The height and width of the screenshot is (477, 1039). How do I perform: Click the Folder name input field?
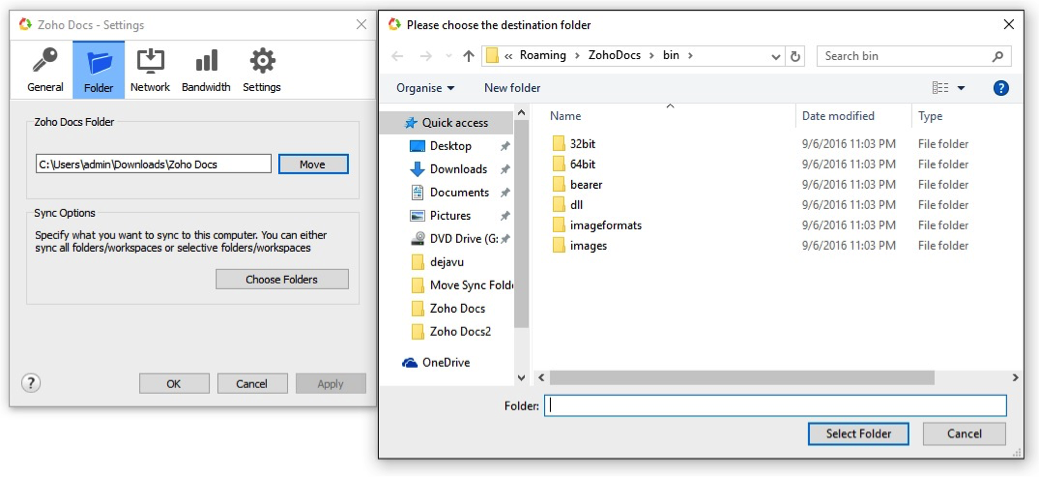pos(775,406)
